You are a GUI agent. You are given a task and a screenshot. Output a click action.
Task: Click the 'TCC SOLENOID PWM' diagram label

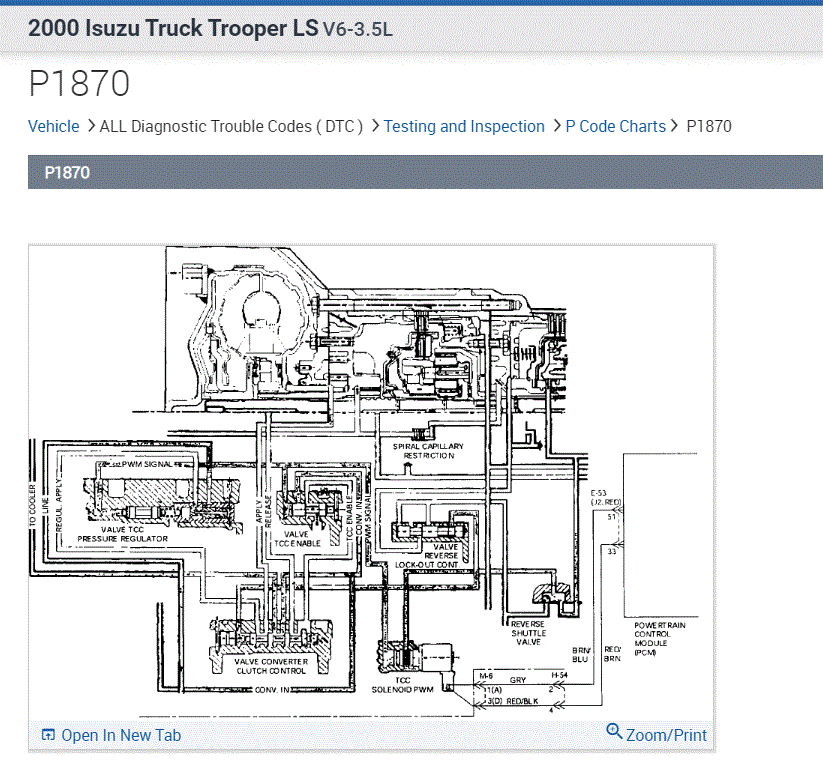click(403, 685)
